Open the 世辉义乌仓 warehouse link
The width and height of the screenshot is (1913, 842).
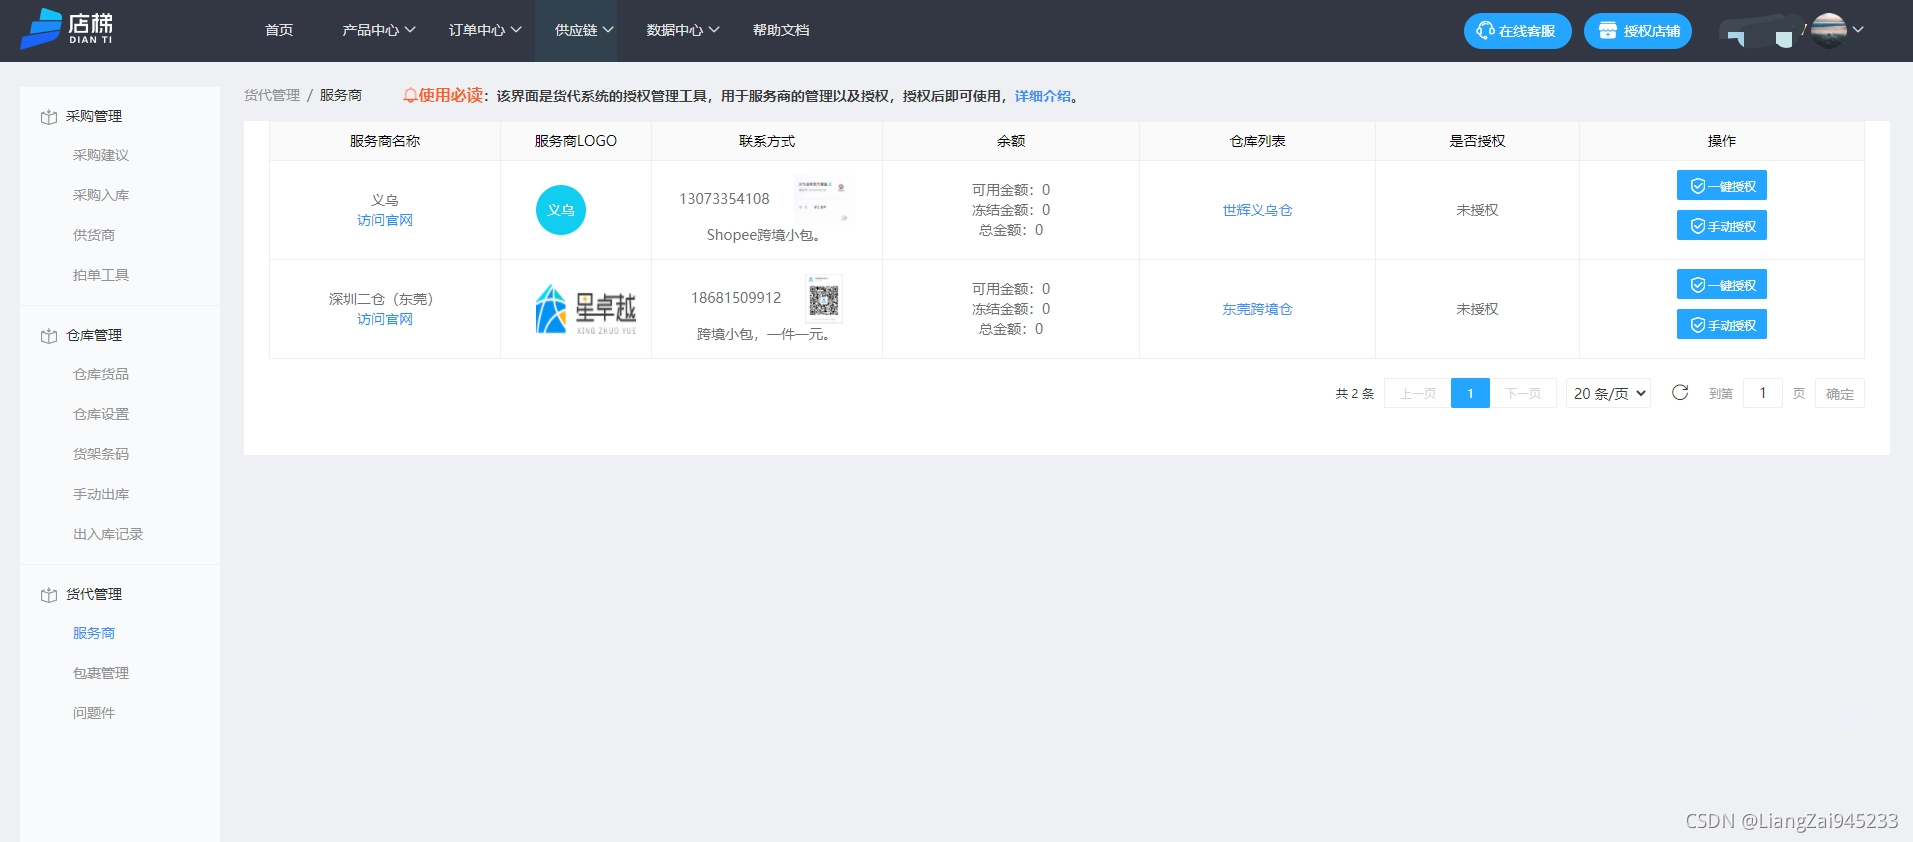pyautogui.click(x=1257, y=210)
